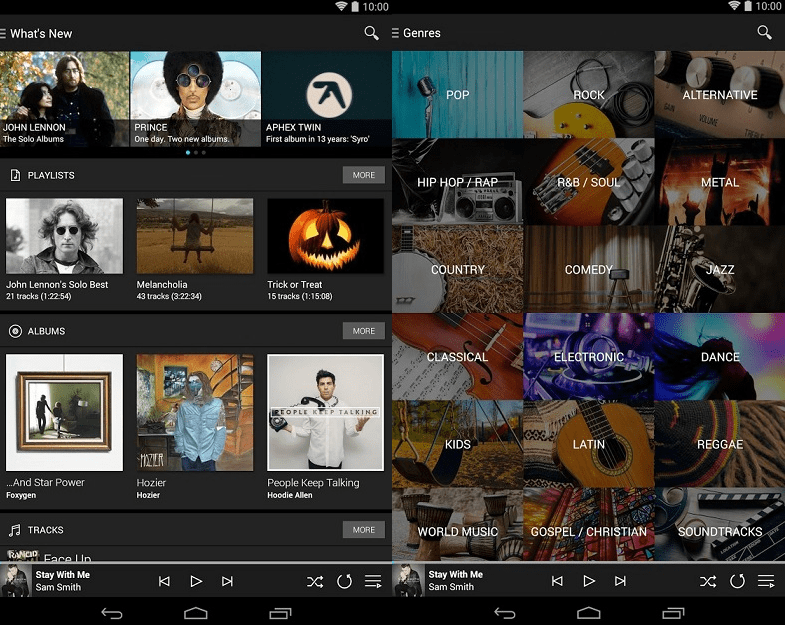Play Stay With Me in Genres player
The image size is (785, 625).
pyautogui.click(x=589, y=581)
